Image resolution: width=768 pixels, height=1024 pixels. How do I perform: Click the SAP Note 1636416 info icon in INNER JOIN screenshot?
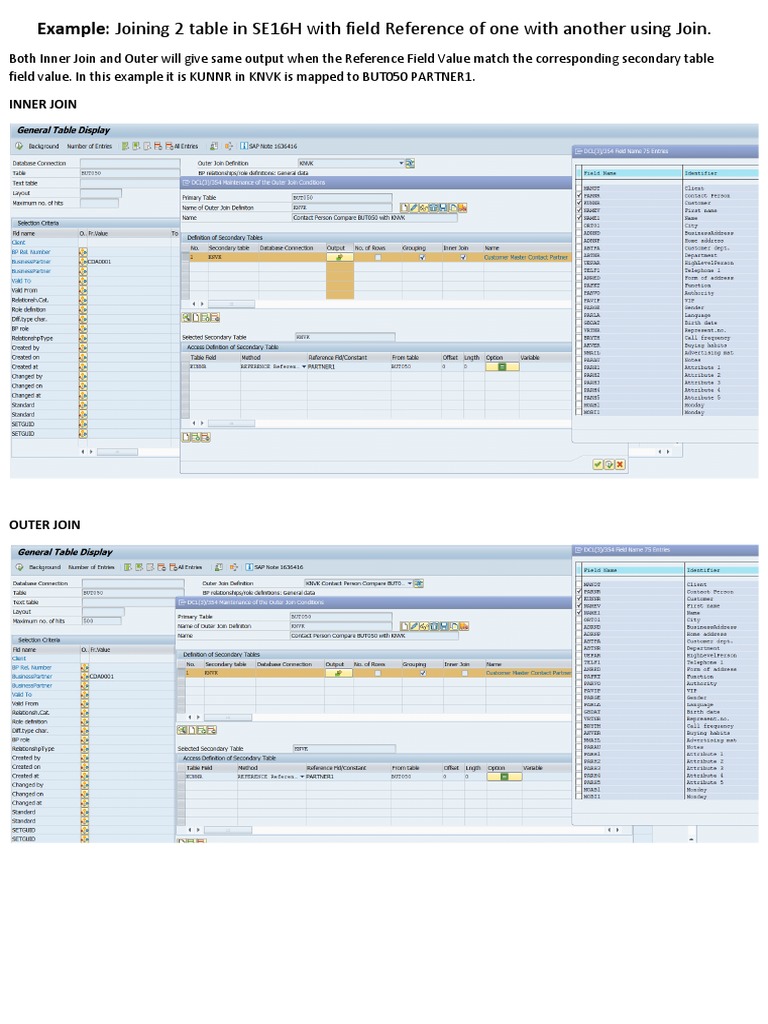pos(244,146)
